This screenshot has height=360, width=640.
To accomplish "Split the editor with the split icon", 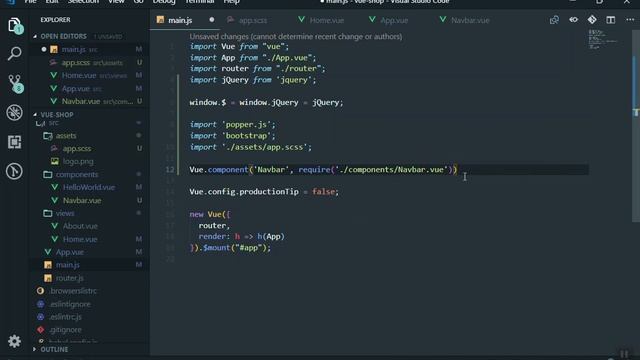I will [x=611, y=20].
